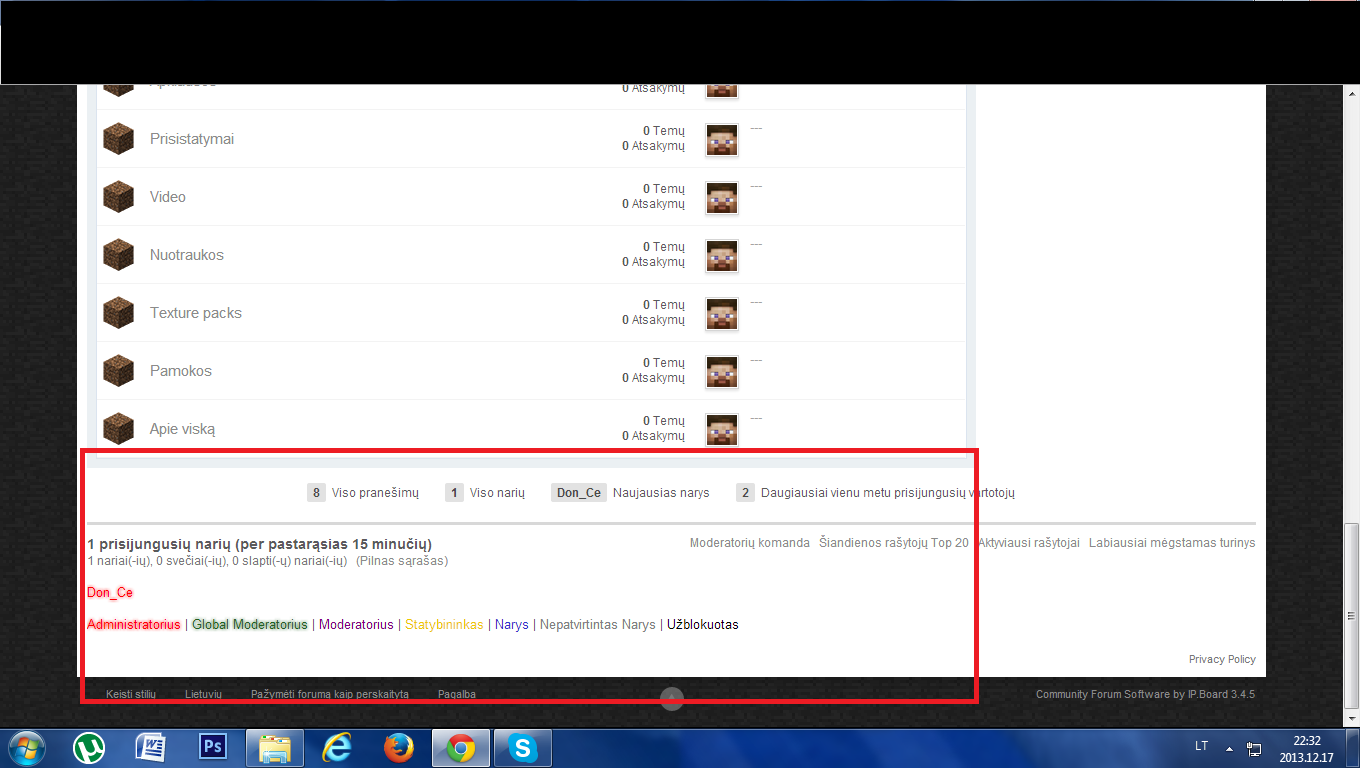Launch Firefox from the taskbar
Viewport: 1360px width, 768px height.
[399, 748]
